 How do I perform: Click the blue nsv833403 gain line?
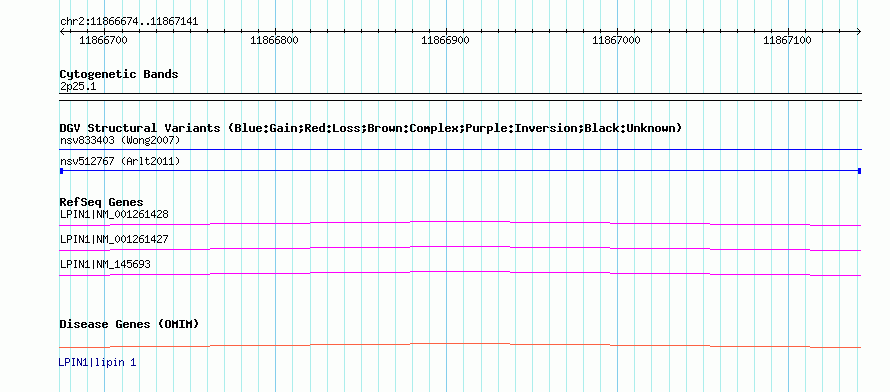pyautogui.click(x=460, y=150)
